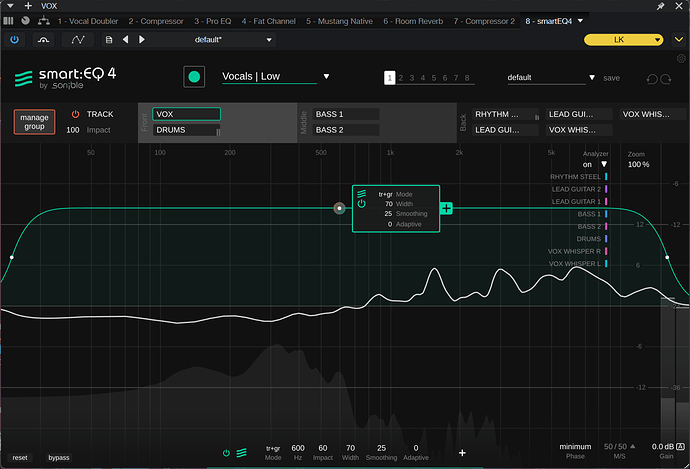Select state slot 1
Image resolution: width=690 pixels, height=469 pixels.
pos(389,78)
